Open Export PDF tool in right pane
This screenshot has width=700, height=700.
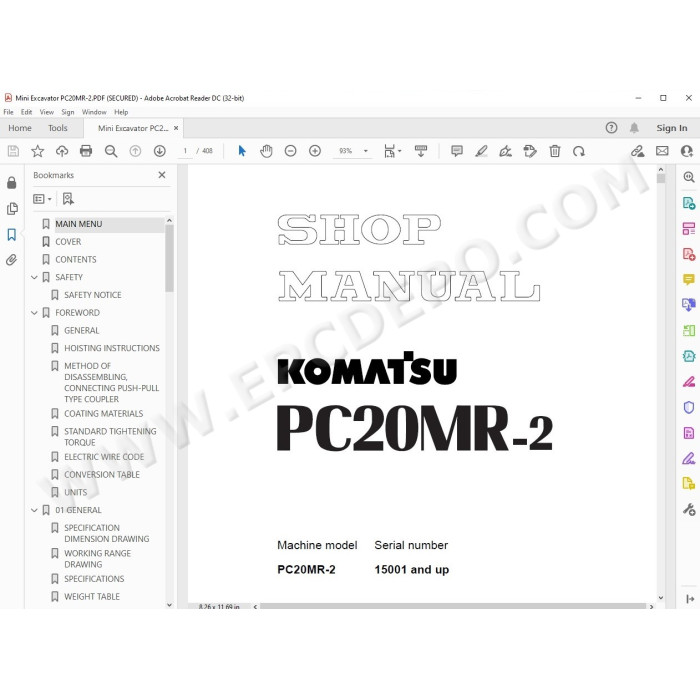(x=689, y=203)
